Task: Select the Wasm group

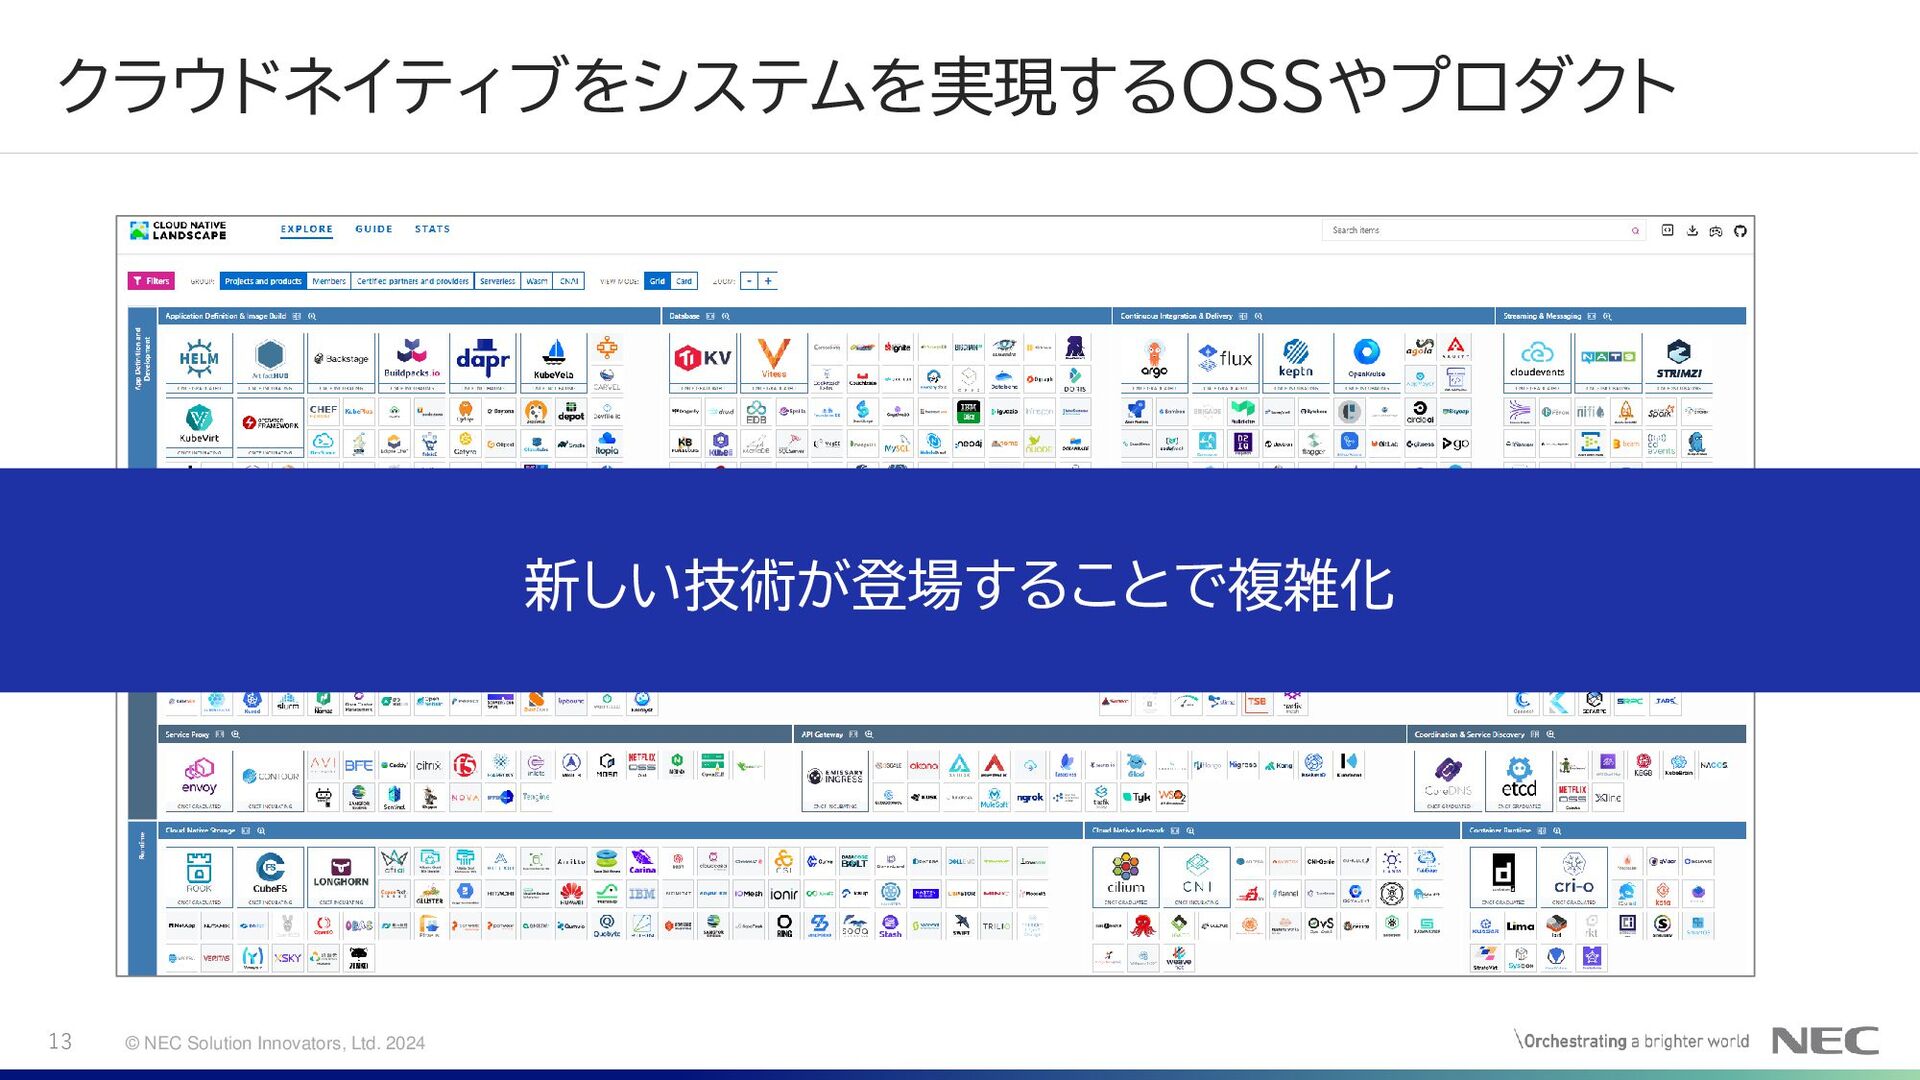Action: [x=537, y=281]
